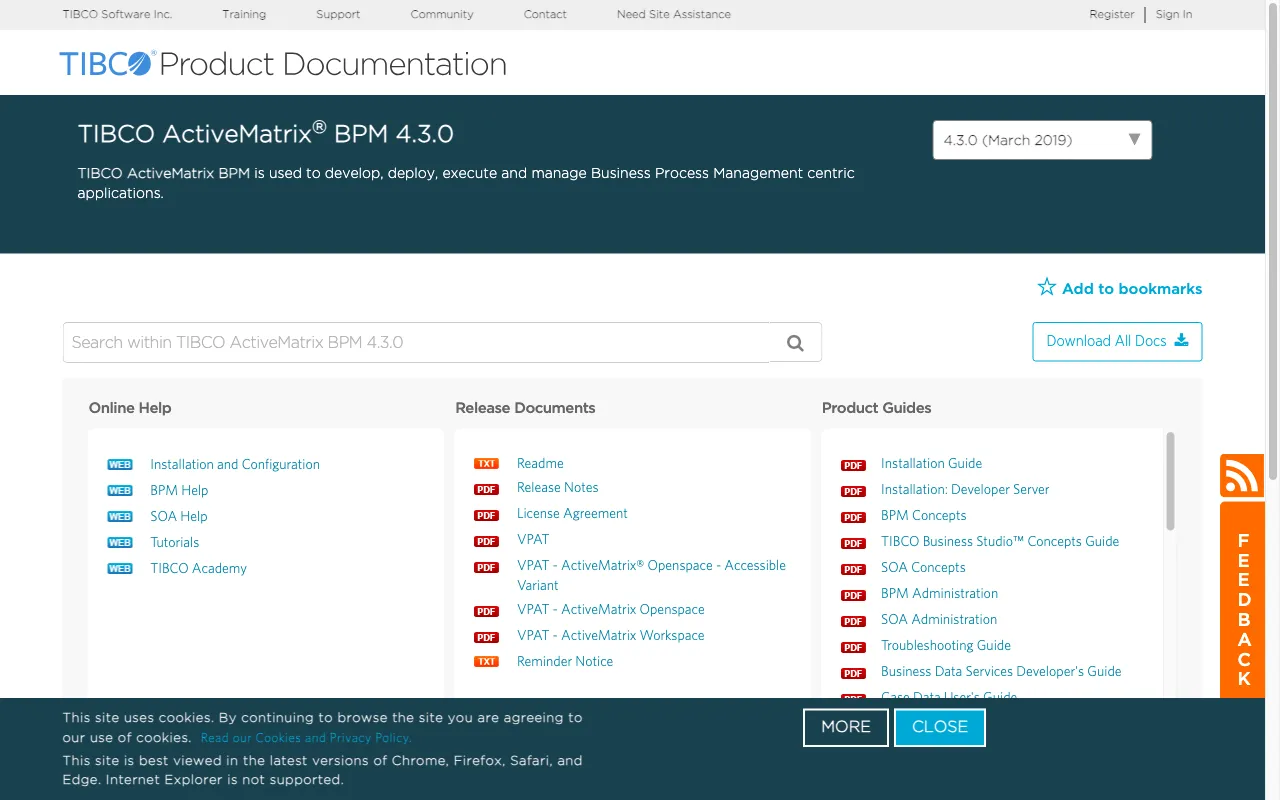Click PDF icon beside Troubleshooting Guide
The image size is (1280, 800).
coord(853,648)
